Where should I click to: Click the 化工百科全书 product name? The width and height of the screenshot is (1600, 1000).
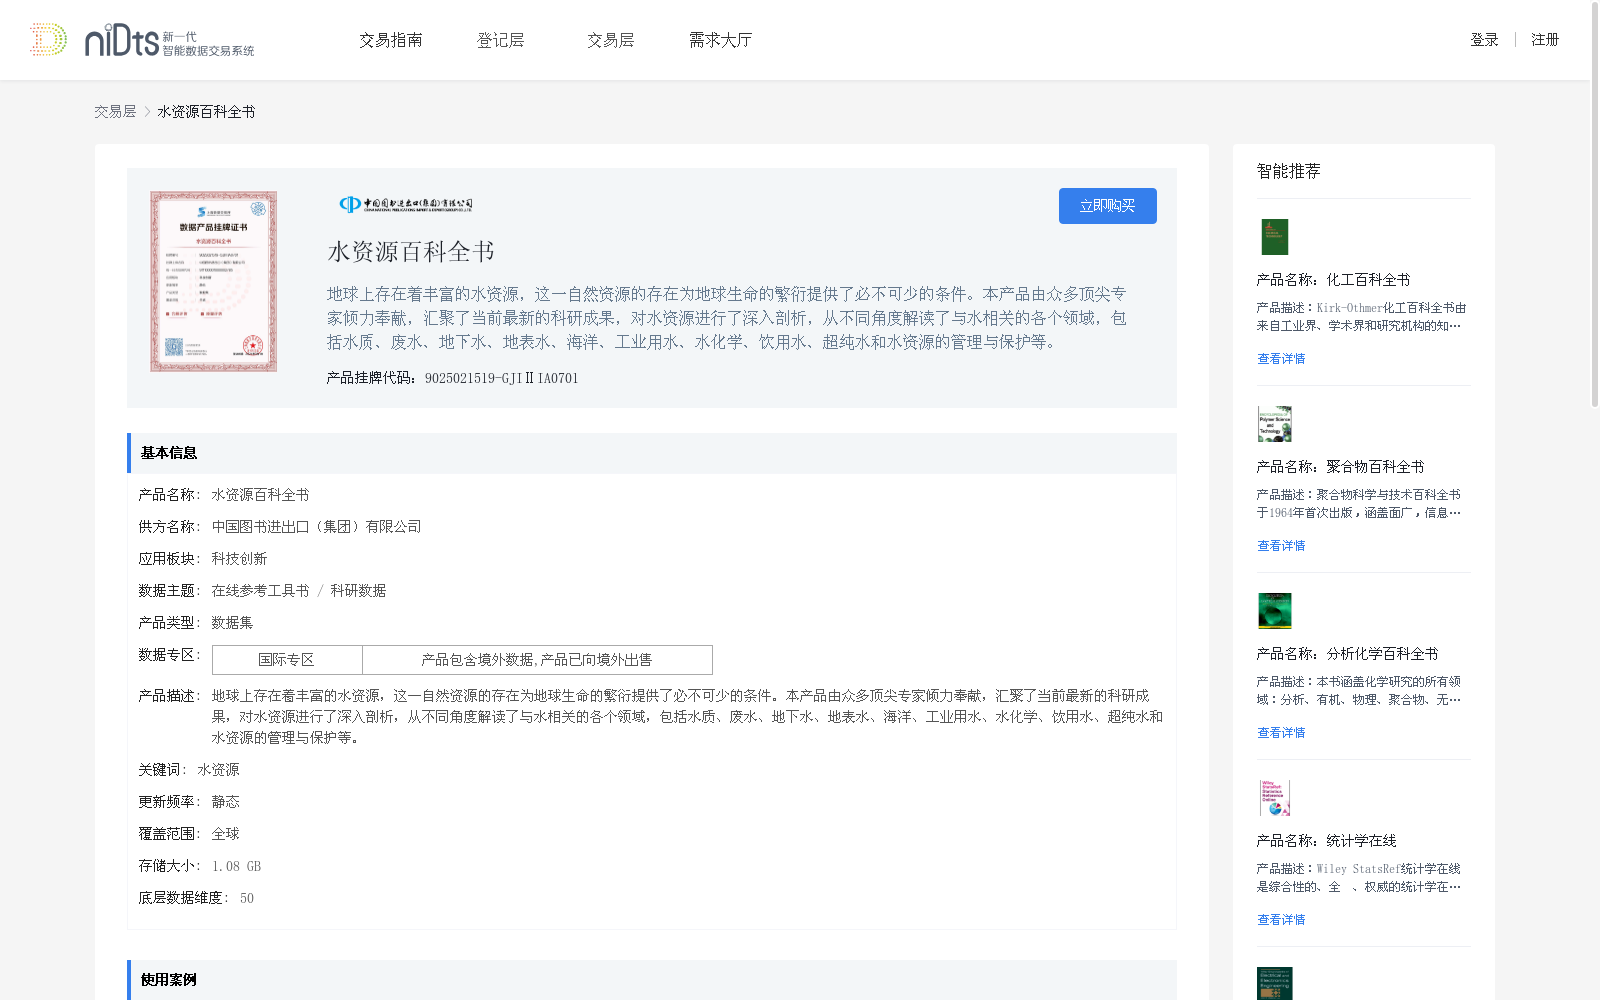(x=1368, y=280)
